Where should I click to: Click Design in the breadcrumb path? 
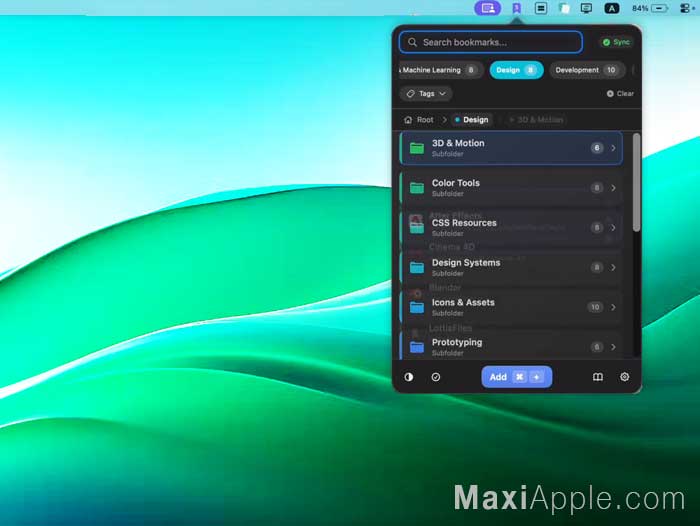pos(471,120)
